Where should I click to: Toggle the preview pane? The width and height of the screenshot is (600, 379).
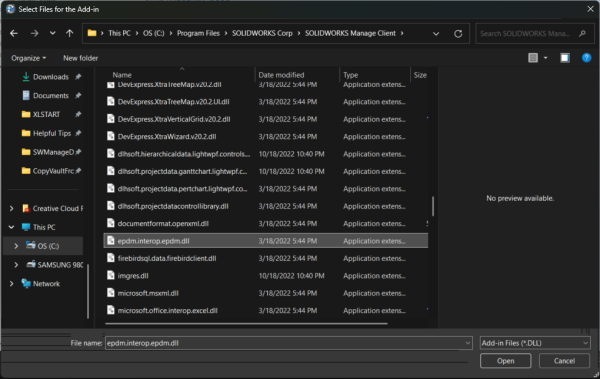click(565, 58)
